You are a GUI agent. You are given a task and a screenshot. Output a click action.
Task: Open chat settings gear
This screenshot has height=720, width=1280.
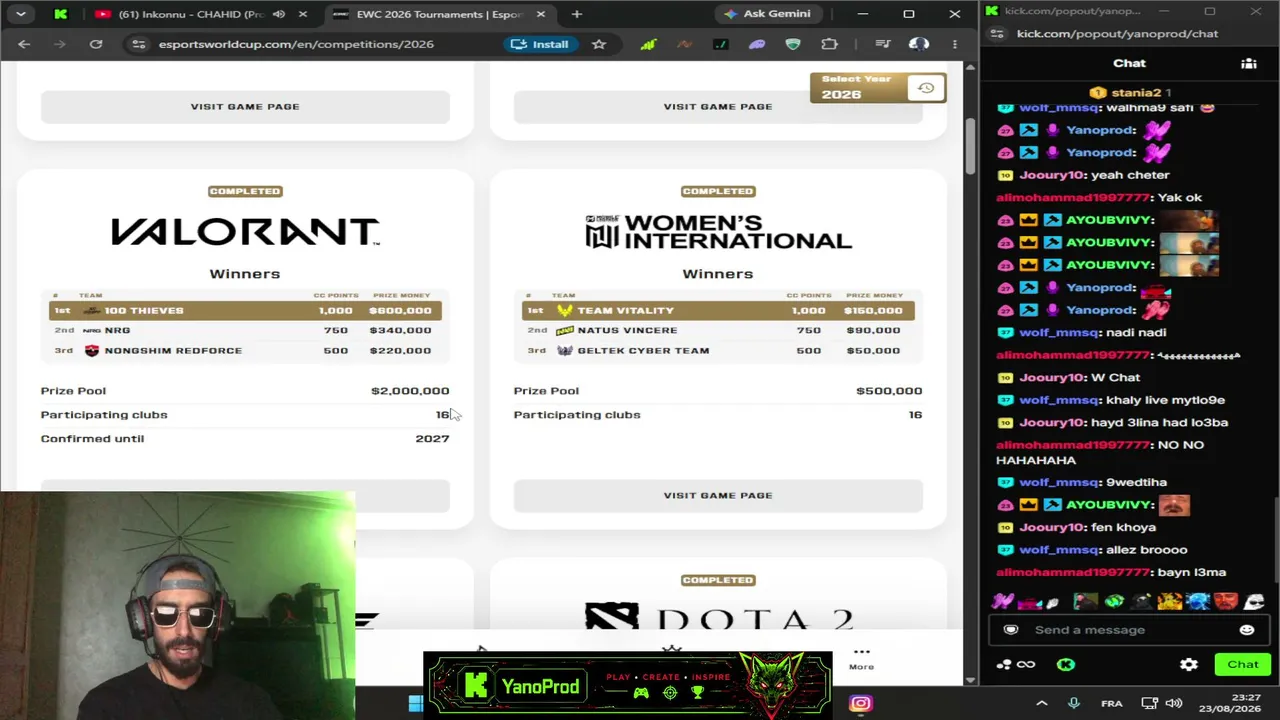coord(1188,664)
